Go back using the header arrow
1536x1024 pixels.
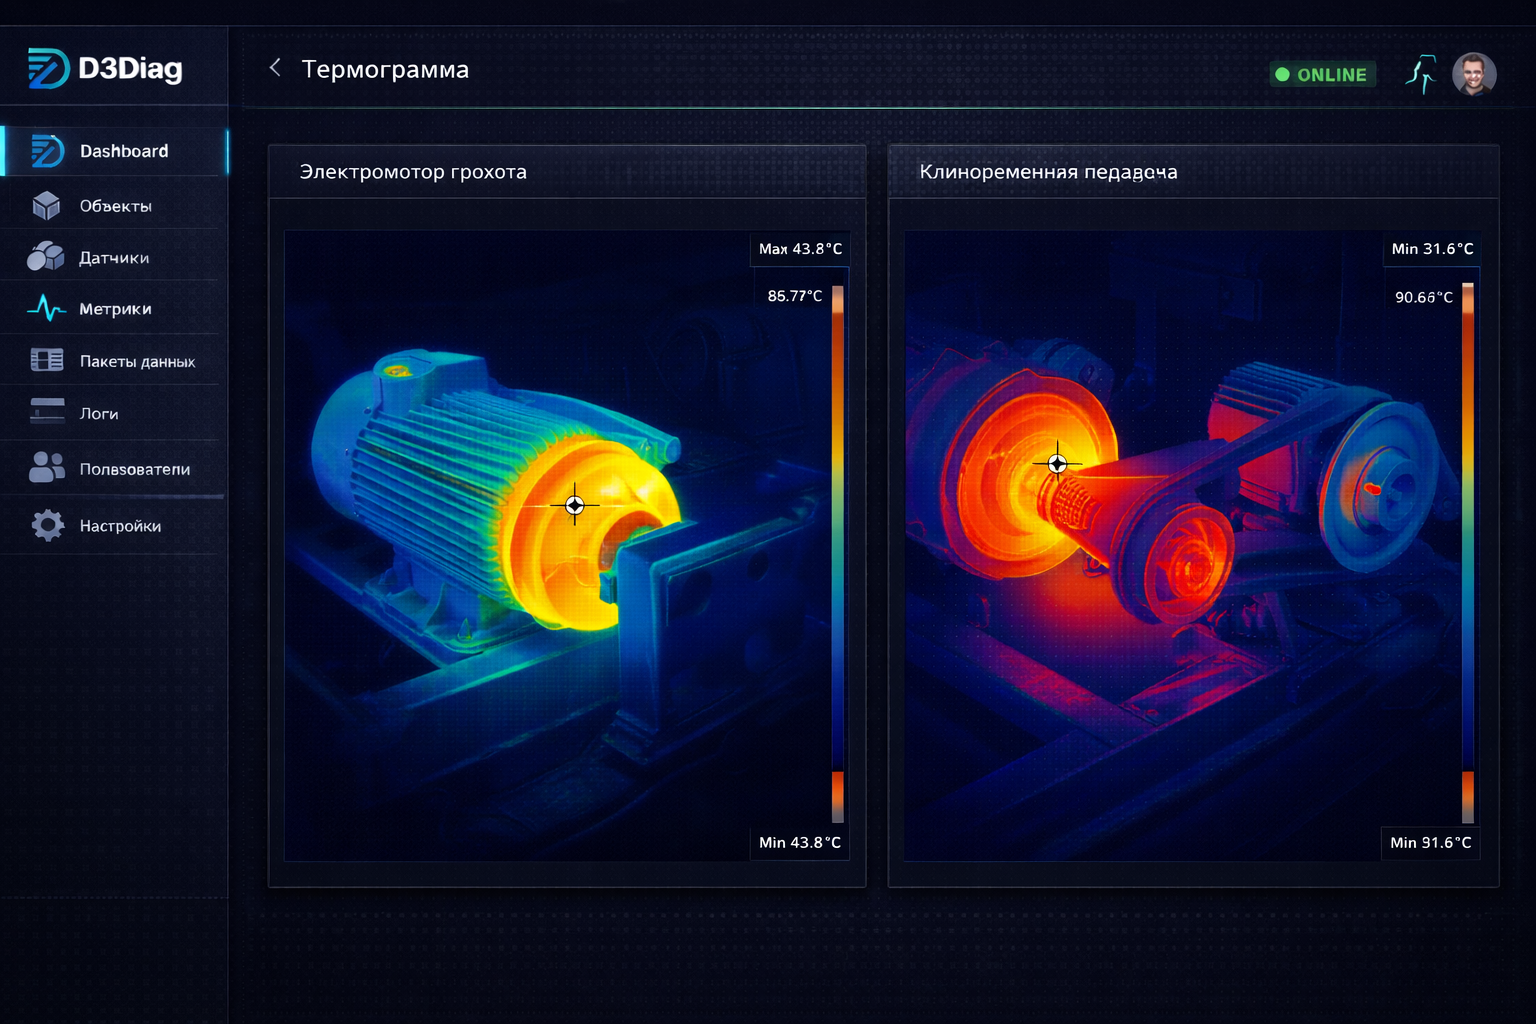point(275,68)
